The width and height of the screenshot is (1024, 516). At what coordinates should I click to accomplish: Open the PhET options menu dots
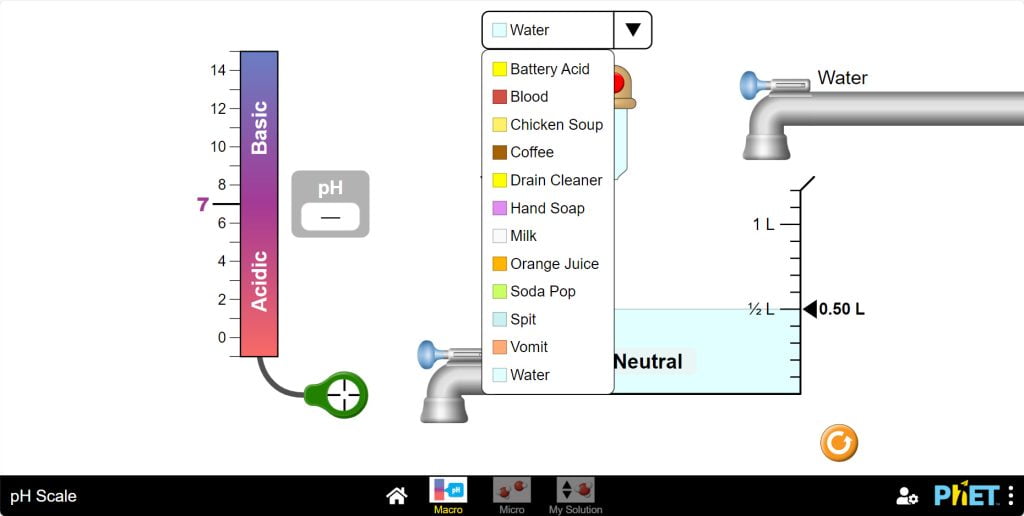click(1011, 496)
